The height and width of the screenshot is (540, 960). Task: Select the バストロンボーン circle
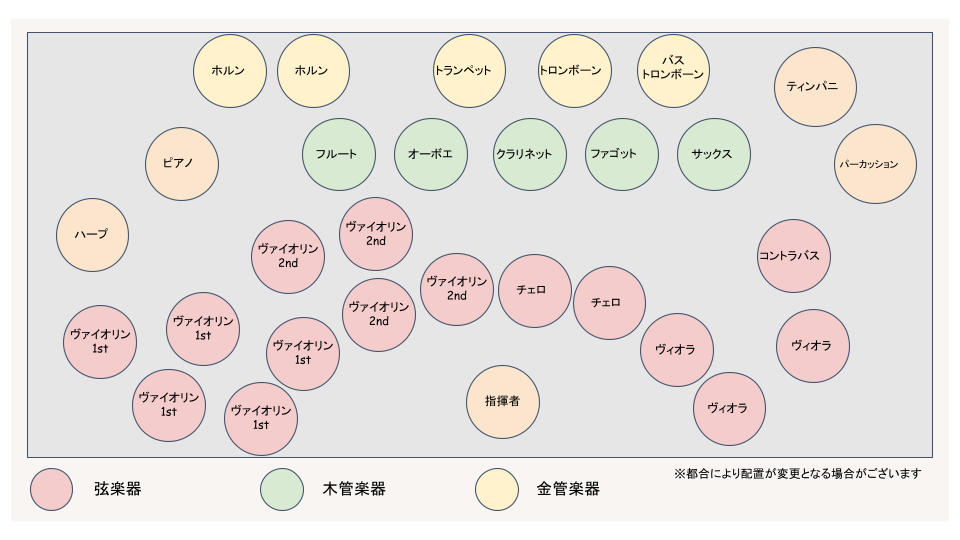tap(673, 71)
